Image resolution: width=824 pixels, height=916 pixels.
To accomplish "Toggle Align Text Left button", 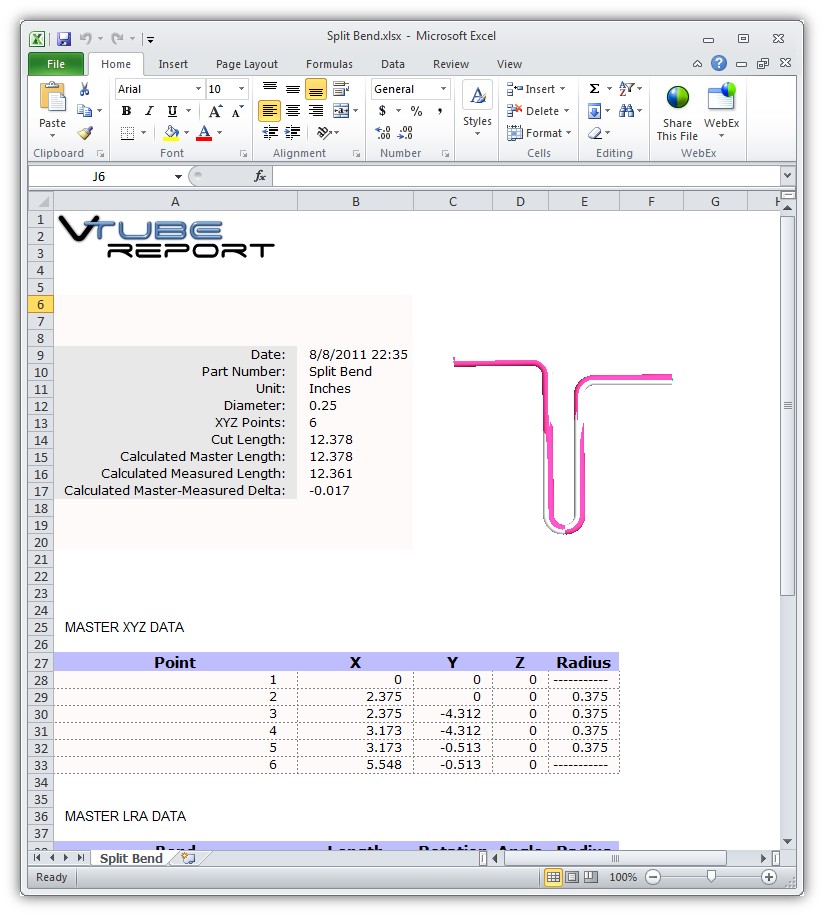I will pyautogui.click(x=269, y=111).
